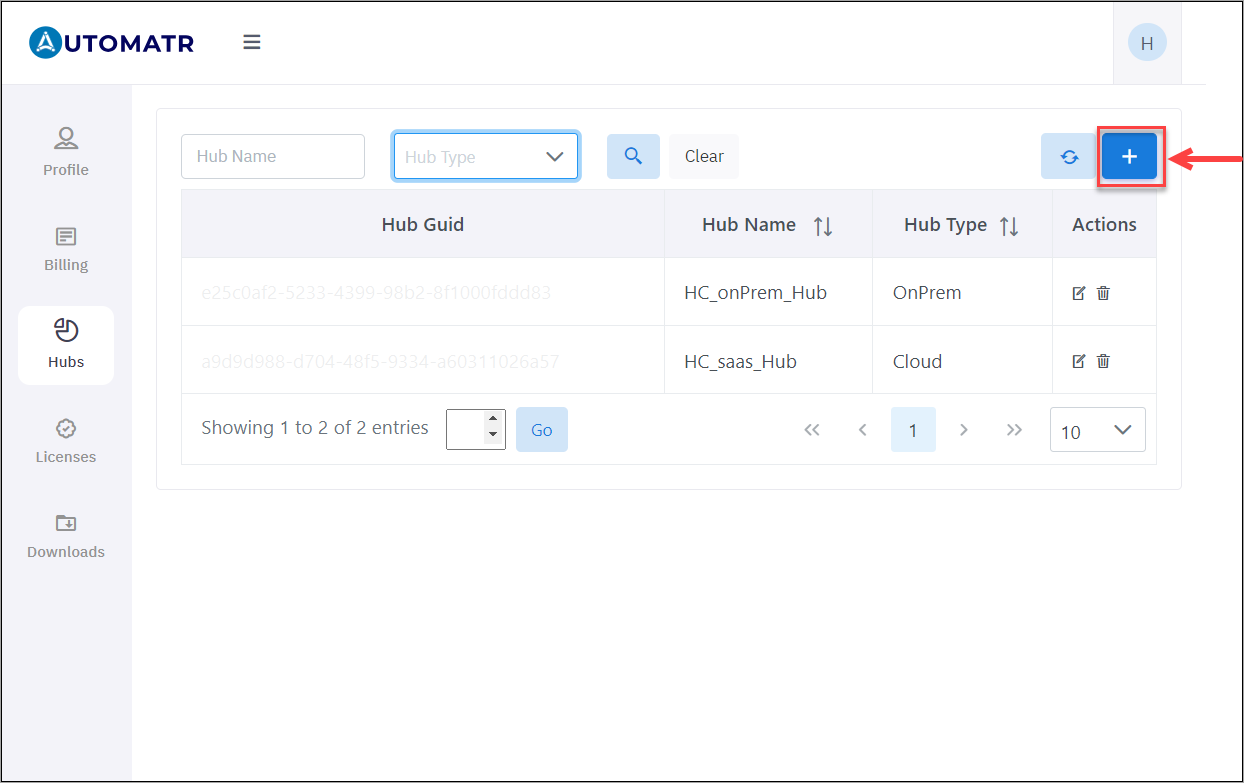This screenshot has height=783, width=1244.
Task: Delete the HC_onPrem_Hub row
Action: pyautogui.click(x=1103, y=293)
